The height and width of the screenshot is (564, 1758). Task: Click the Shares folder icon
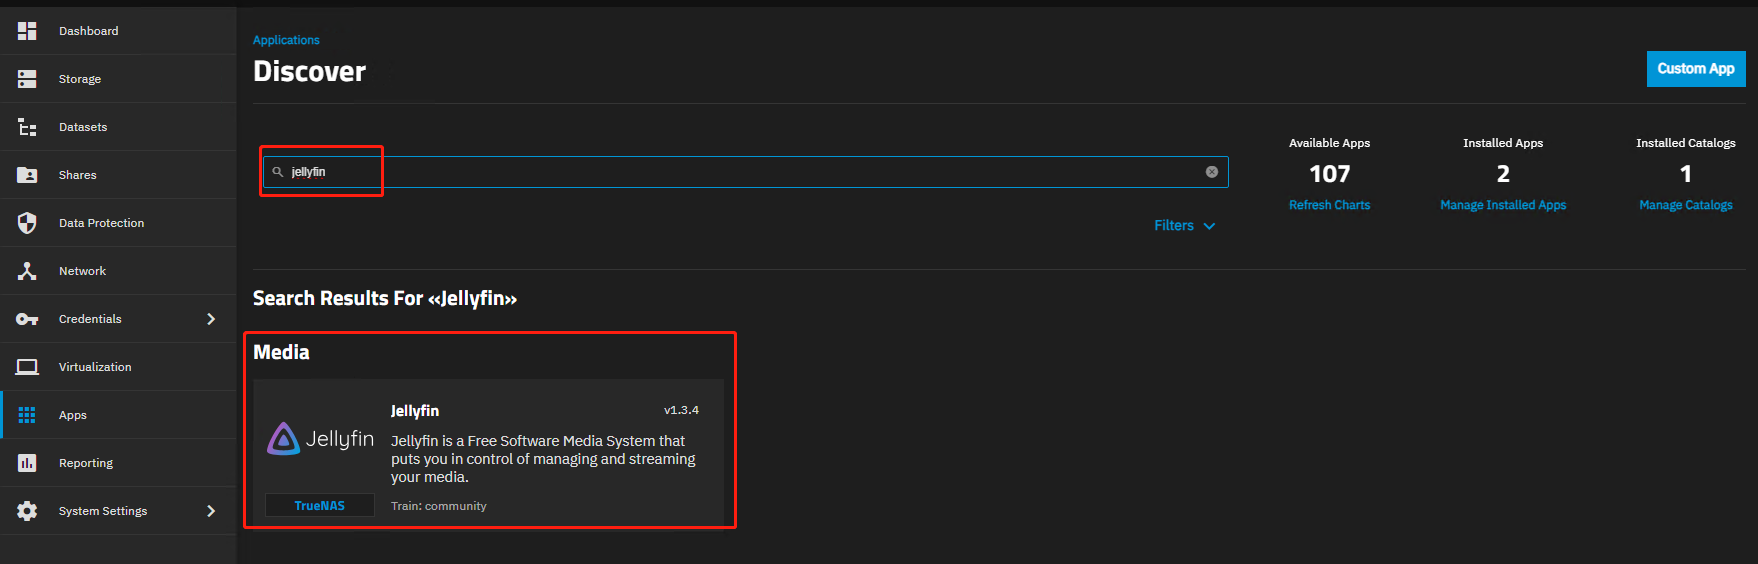(x=27, y=175)
